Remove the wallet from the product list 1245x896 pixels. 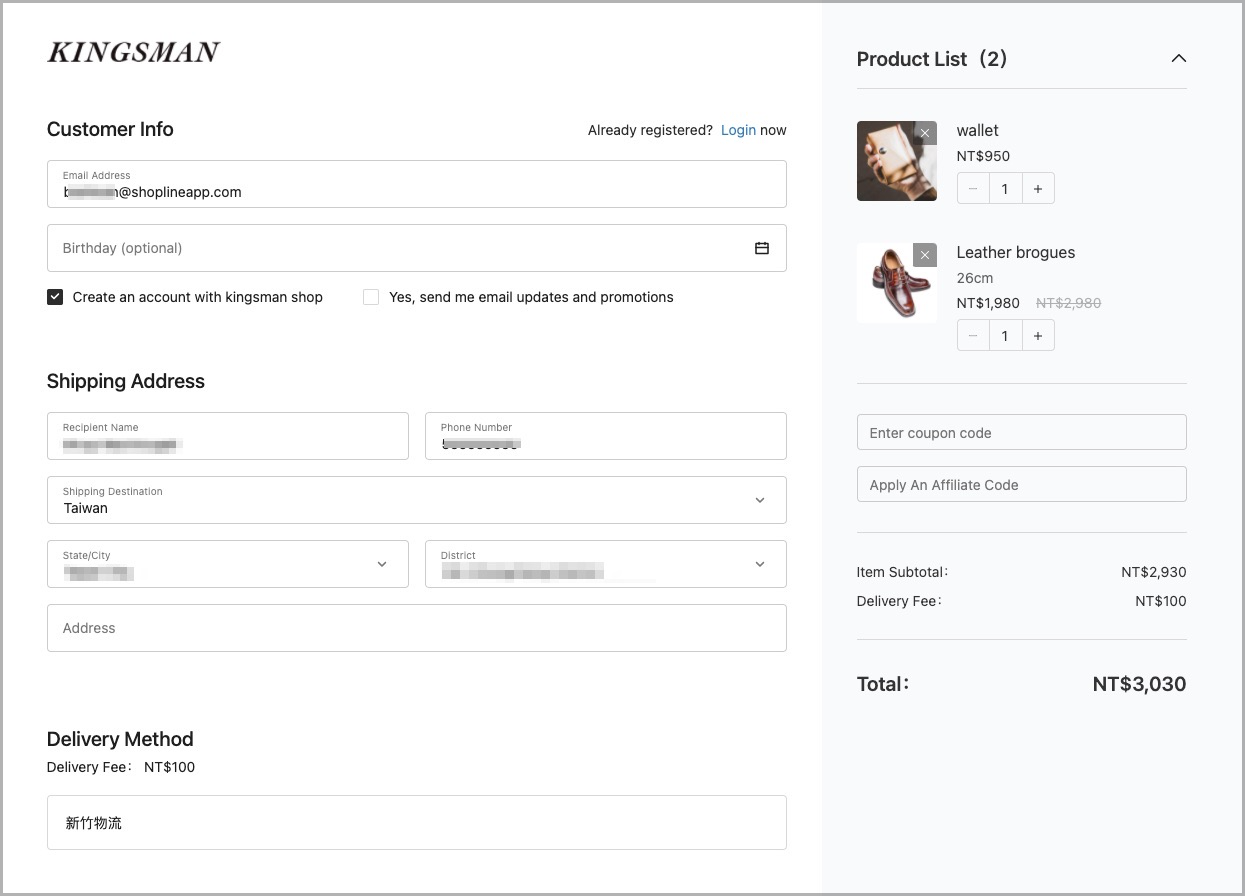pyautogui.click(x=925, y=133)
